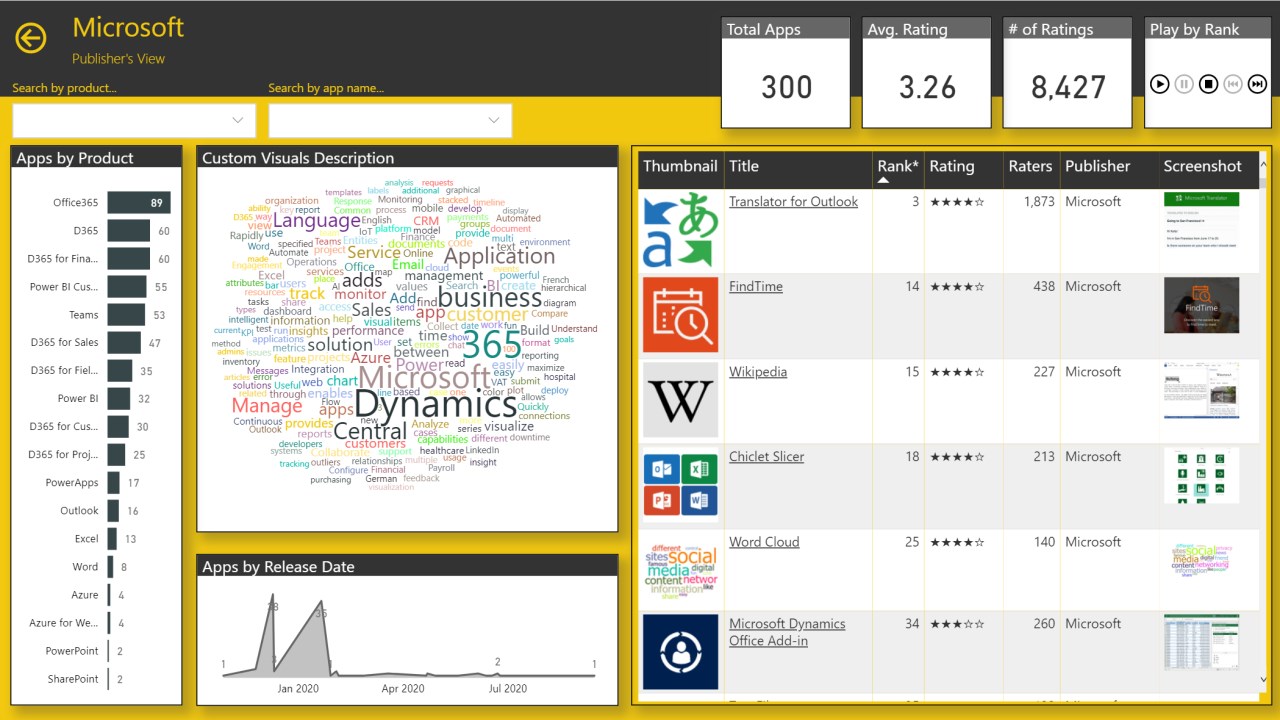Viewport: 1280px width, 720px height.
Task: Click the Avg. Rating card value 3.26
Action: (x=927, y=87)
